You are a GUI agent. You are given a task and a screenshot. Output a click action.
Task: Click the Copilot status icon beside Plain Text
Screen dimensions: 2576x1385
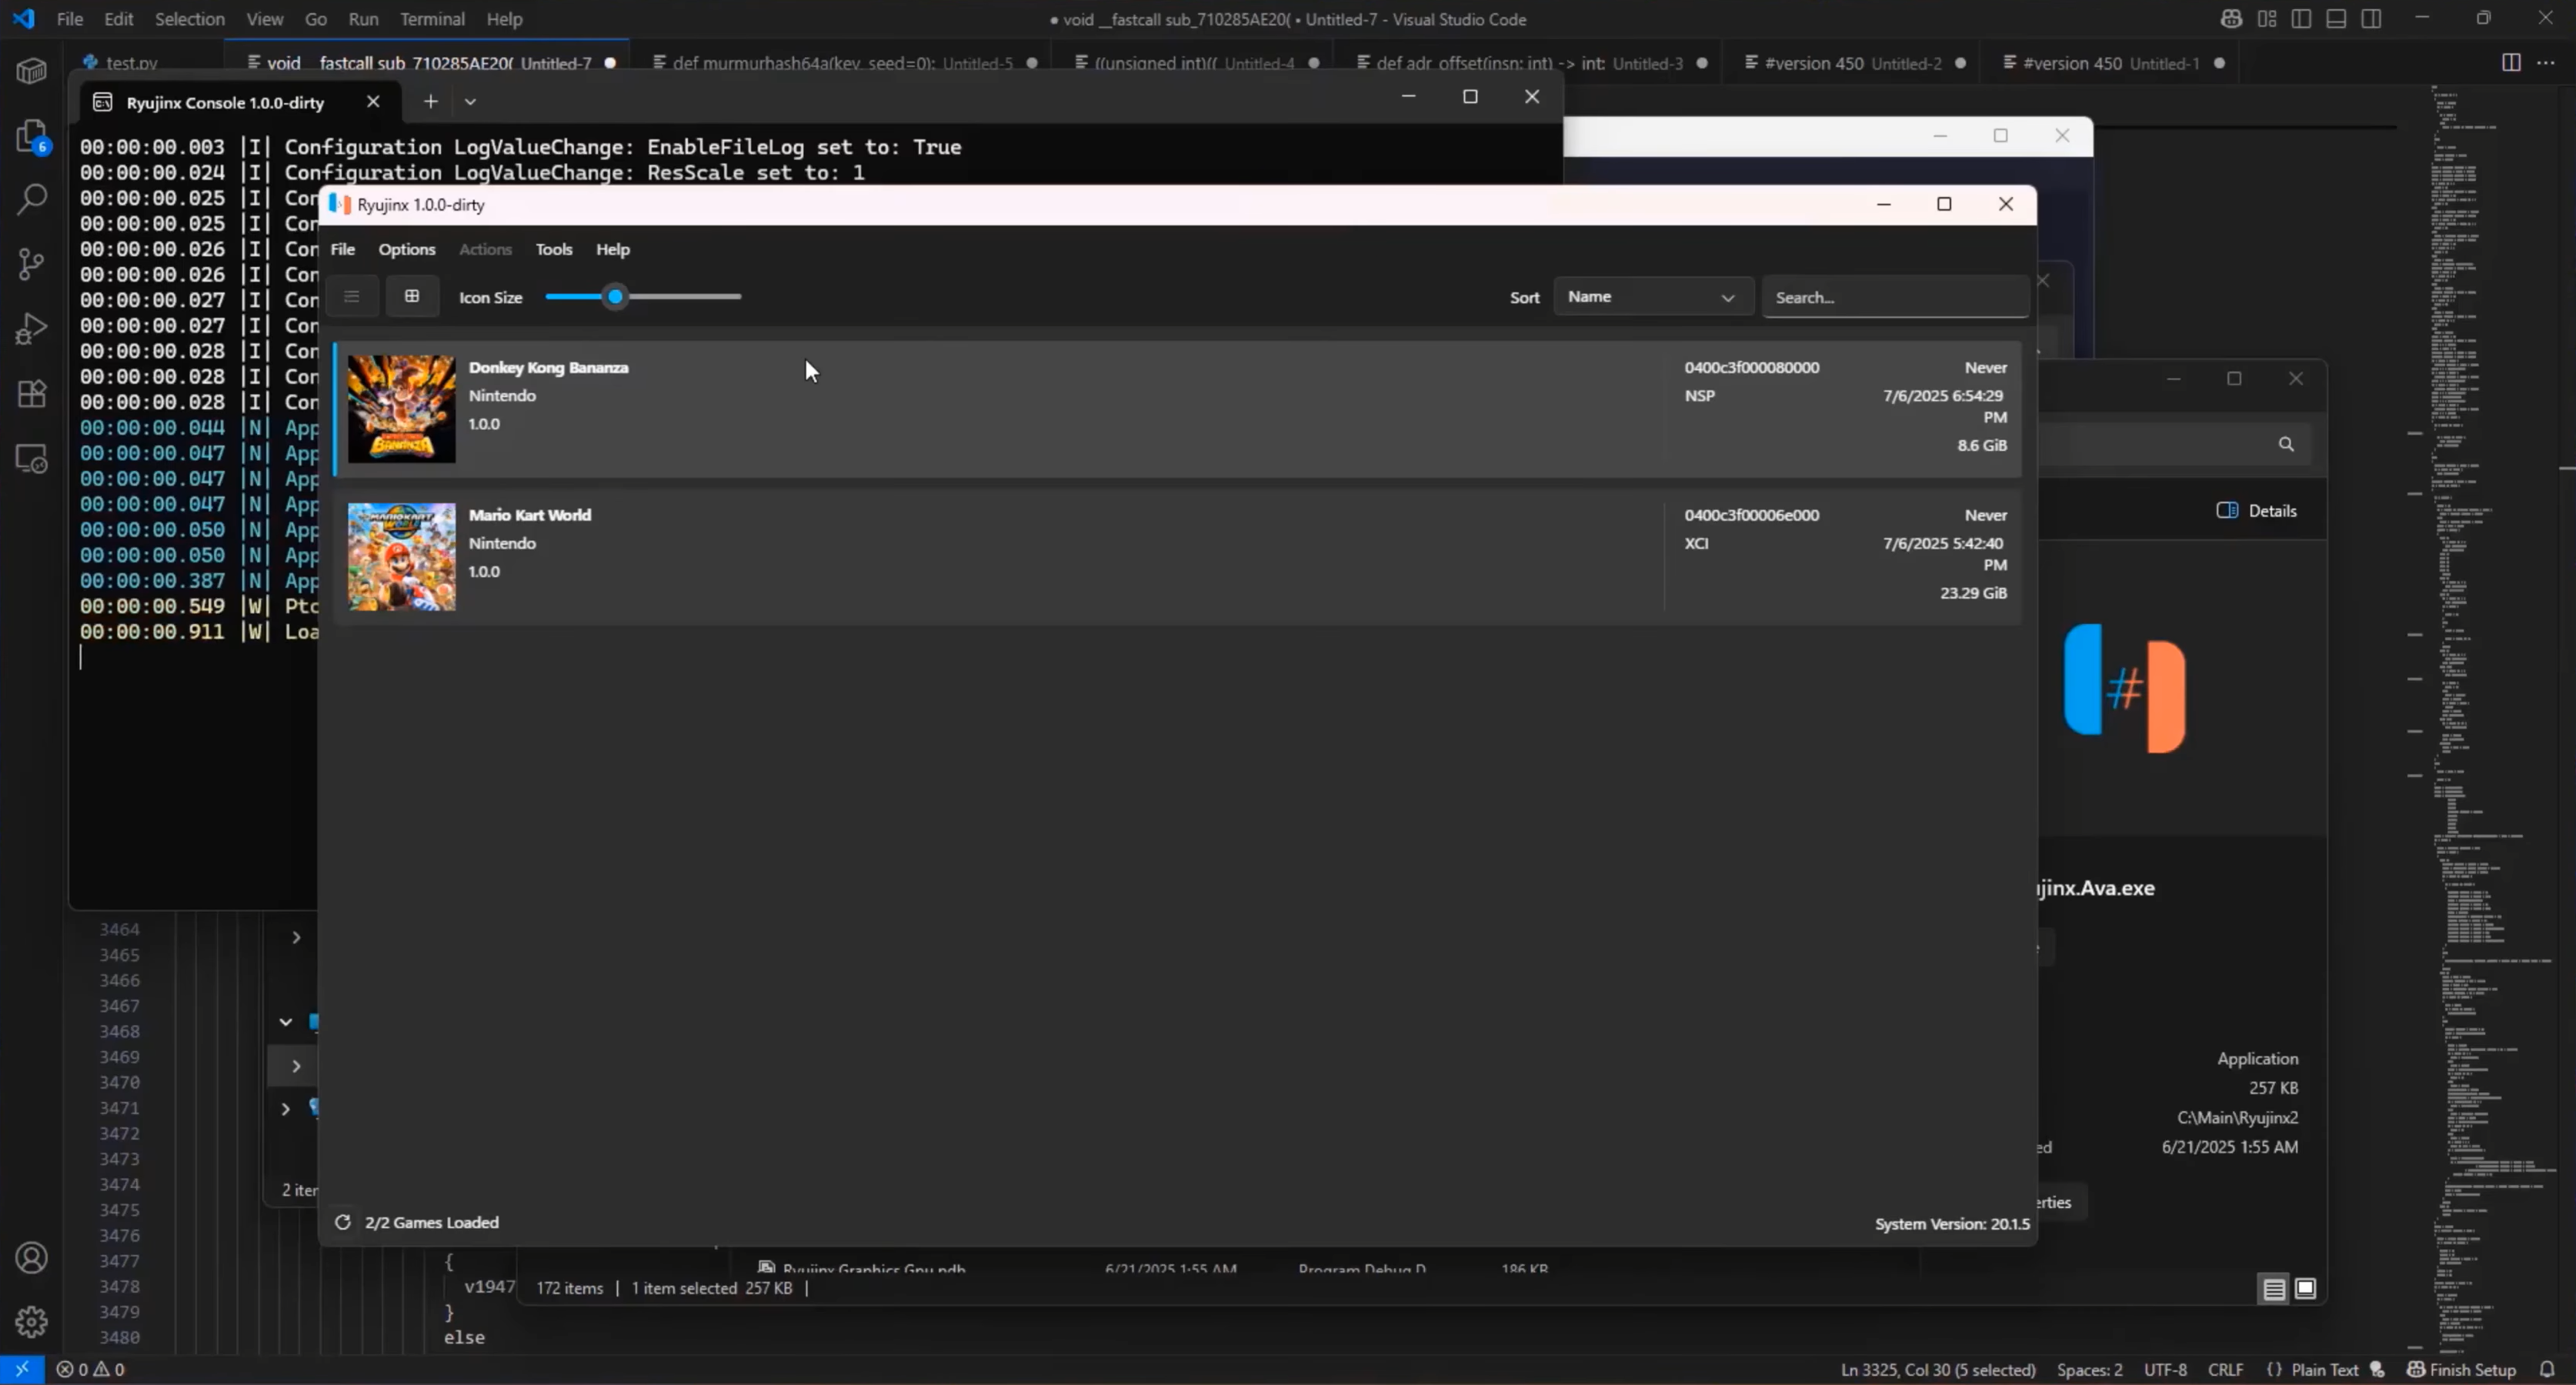pyautogui.click(x=2378, y=1369)
